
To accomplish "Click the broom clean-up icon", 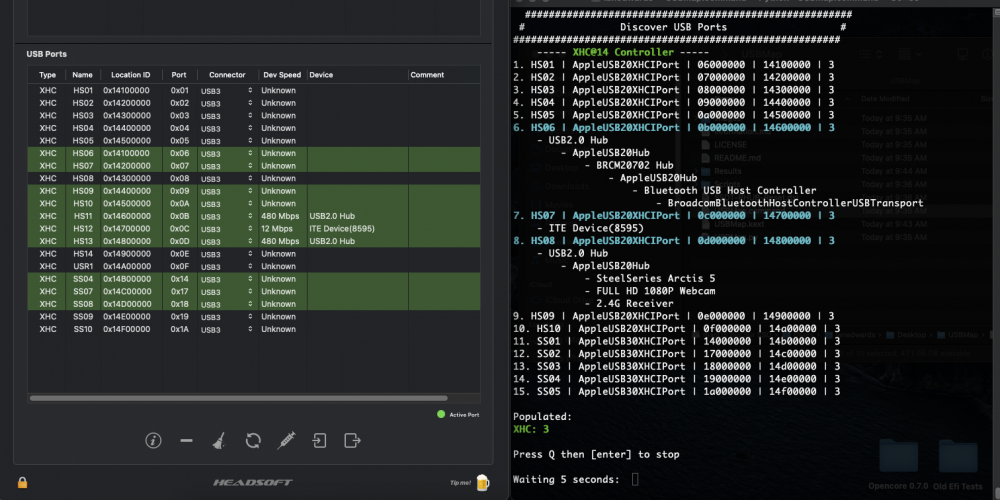I will (x=219, y=440).
